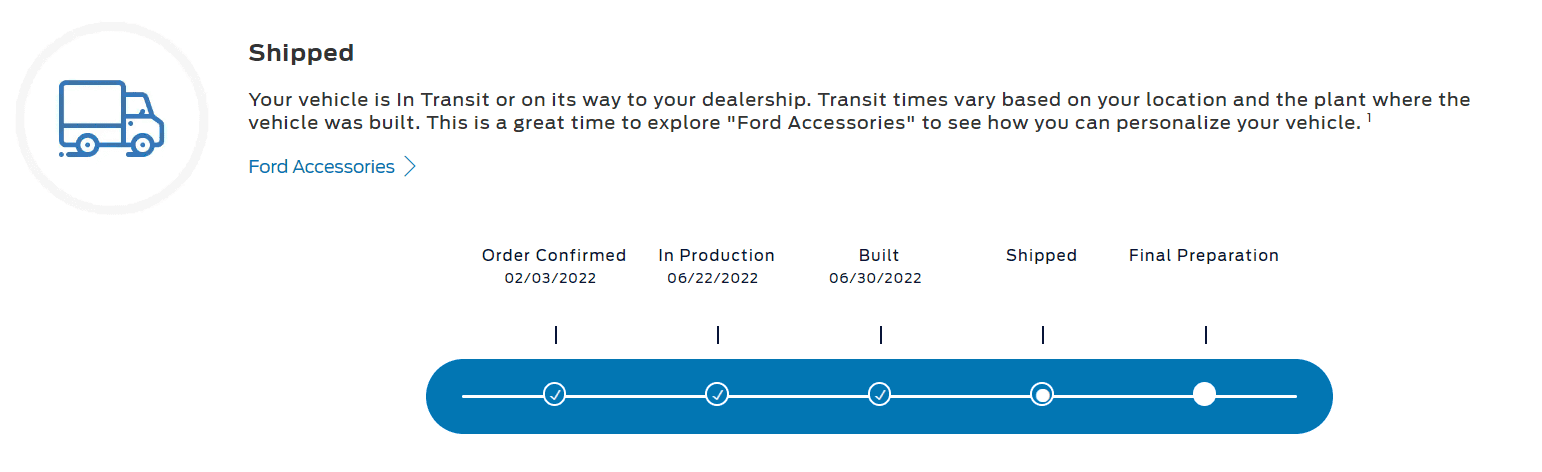Click the 06/30/2022 built date
This screenshot has width=1542, height=472.
coord(875,278)
